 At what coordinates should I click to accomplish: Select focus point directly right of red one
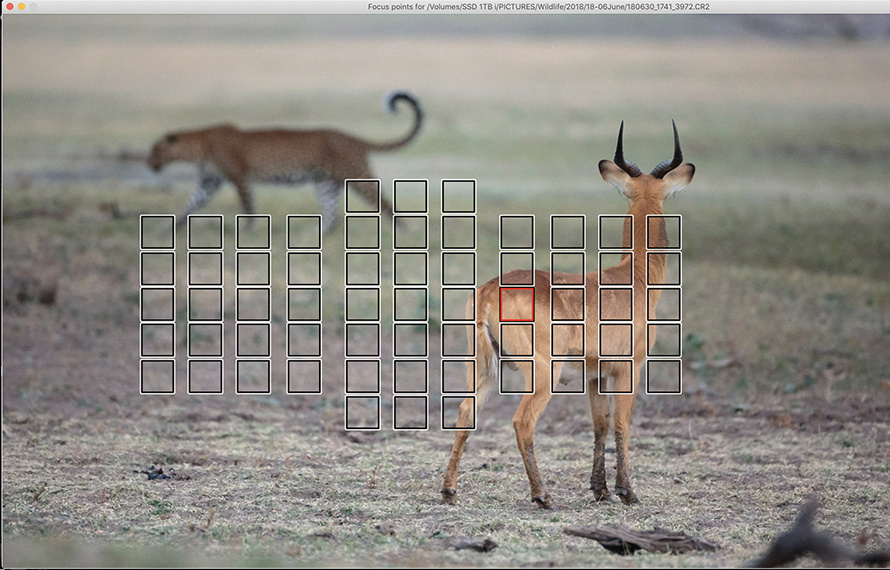pyautogui.click(x=567, y=304)
